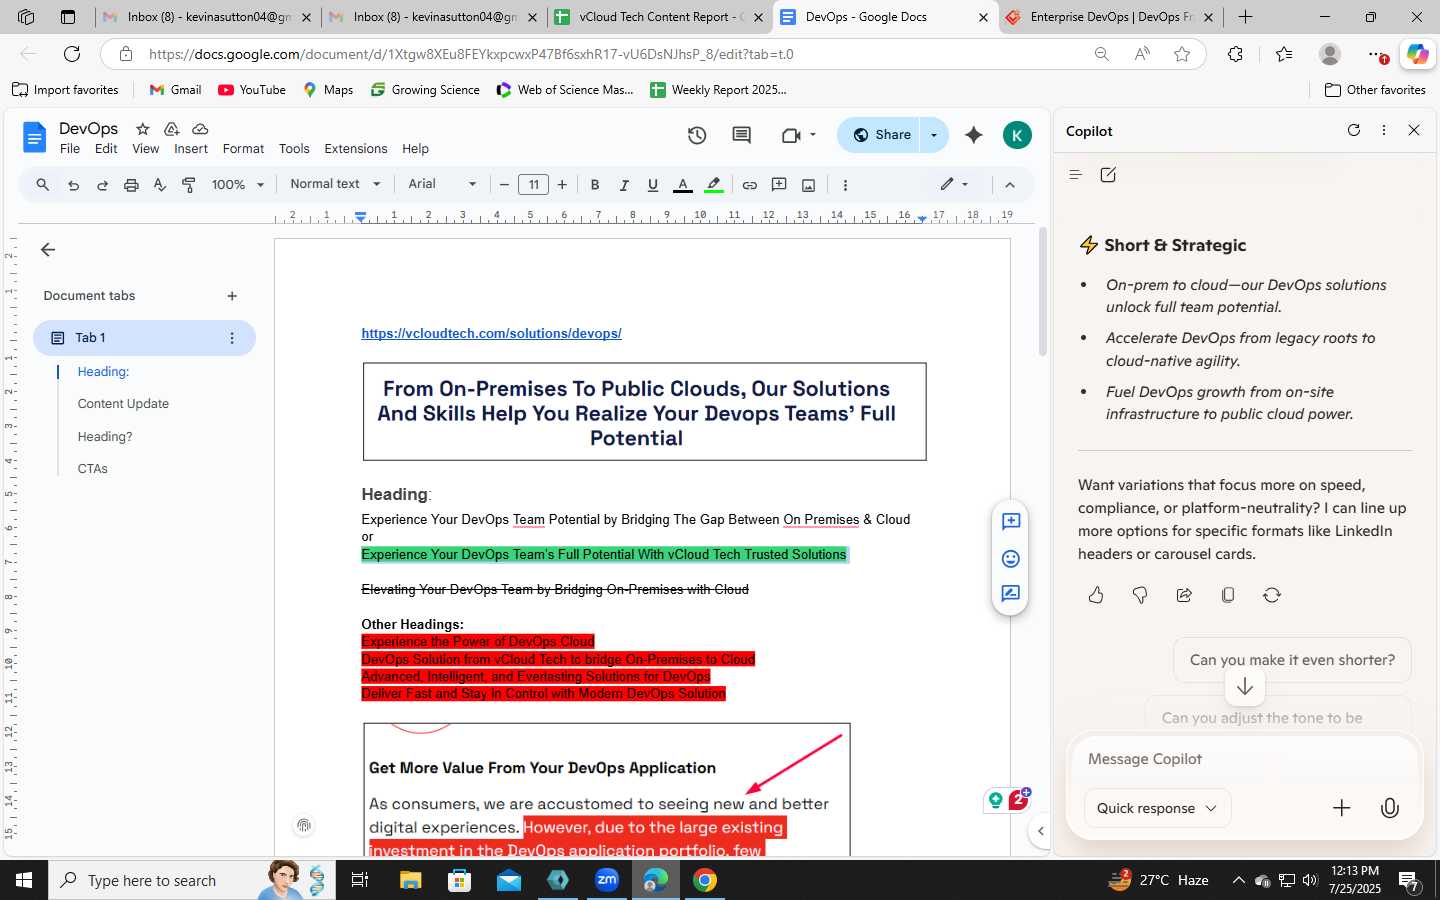Open the editing mode pencil dropdown
This screenshot has height=900, width=1440.
[x=954, y=184]
